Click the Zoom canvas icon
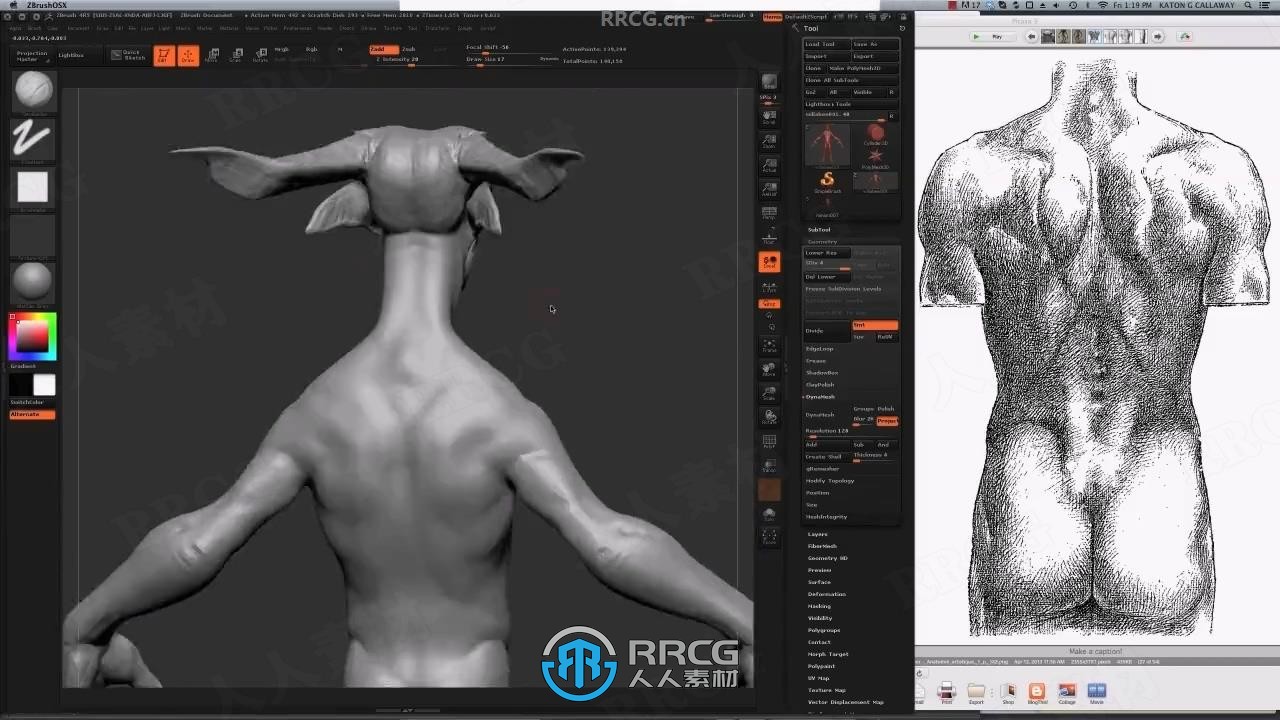The image size is (1280, 720). (x=769, y=141)
